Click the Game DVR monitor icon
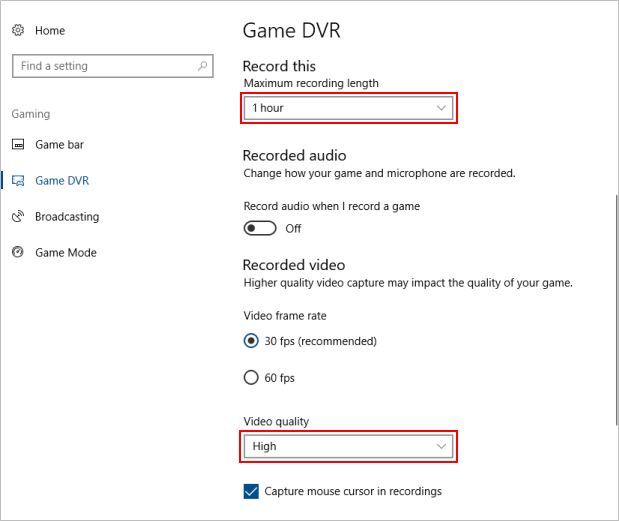The height and width of the screenshot is (521, 619). [18, 181]
